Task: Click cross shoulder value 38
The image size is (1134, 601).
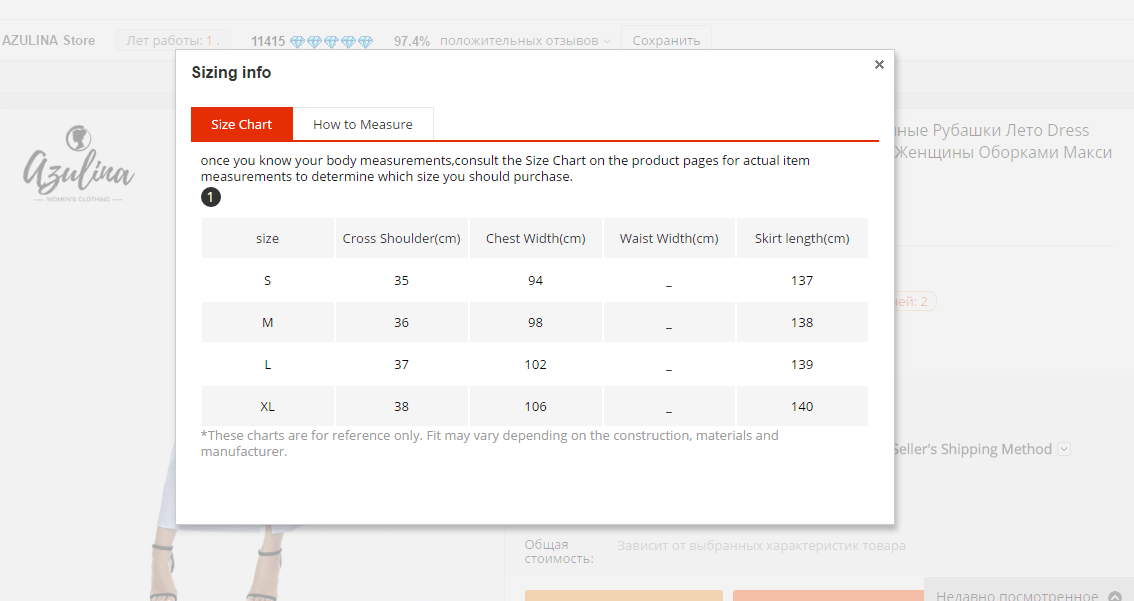Action: tap(401, 406)
